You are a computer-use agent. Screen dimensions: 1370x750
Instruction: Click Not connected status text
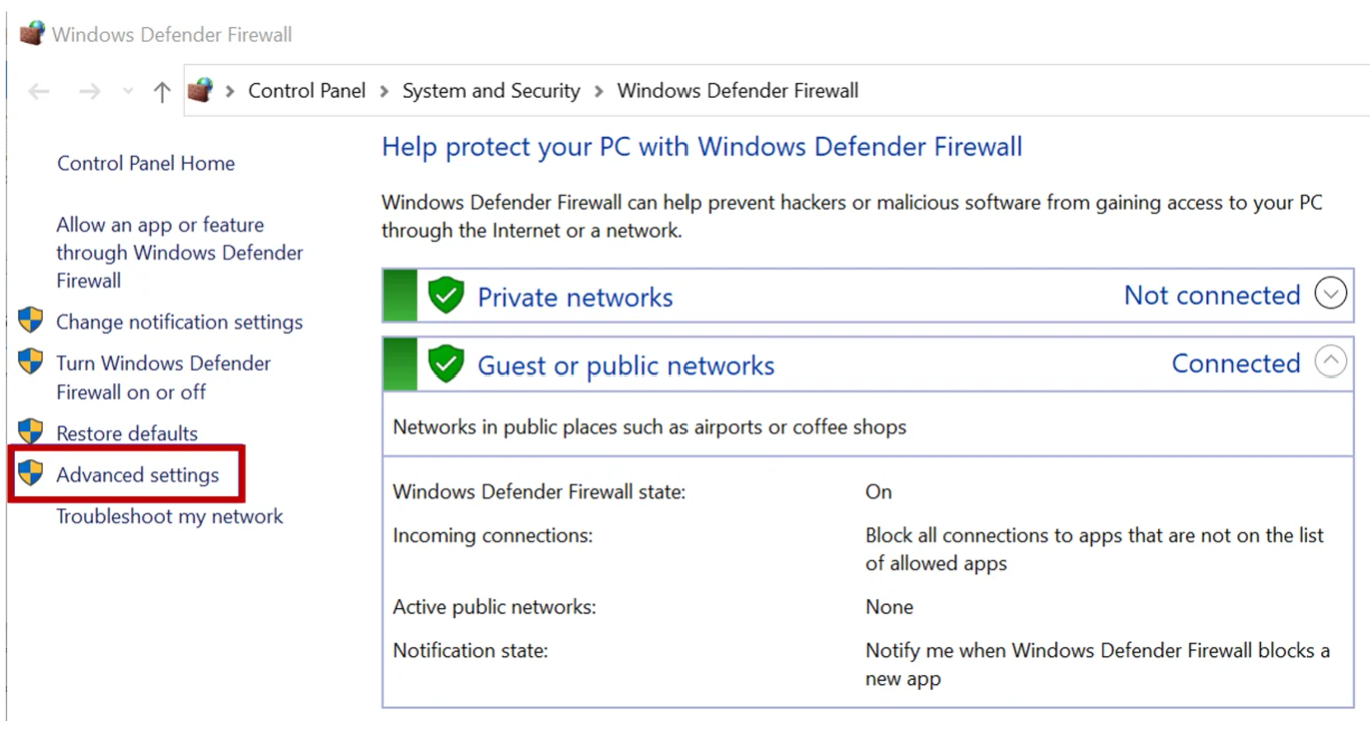[x=1212, y=295]
